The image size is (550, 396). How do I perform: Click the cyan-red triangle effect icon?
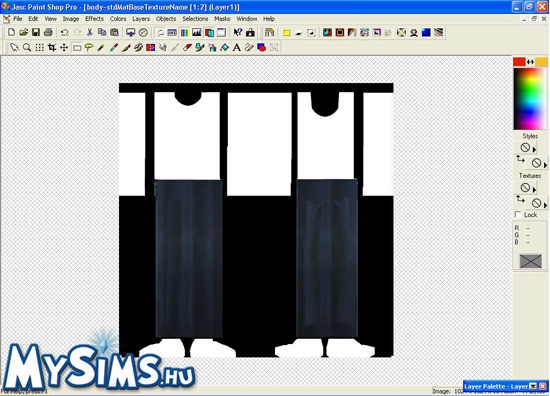(327, 33)
